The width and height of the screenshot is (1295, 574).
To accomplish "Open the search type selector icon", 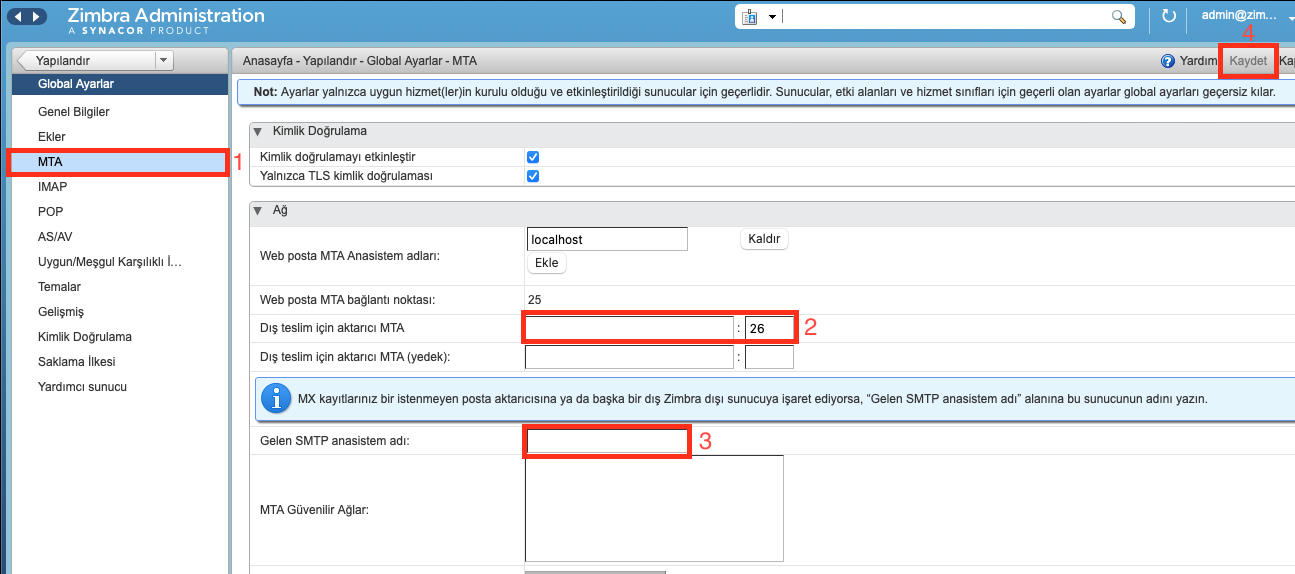I will (x=751, y=17).
